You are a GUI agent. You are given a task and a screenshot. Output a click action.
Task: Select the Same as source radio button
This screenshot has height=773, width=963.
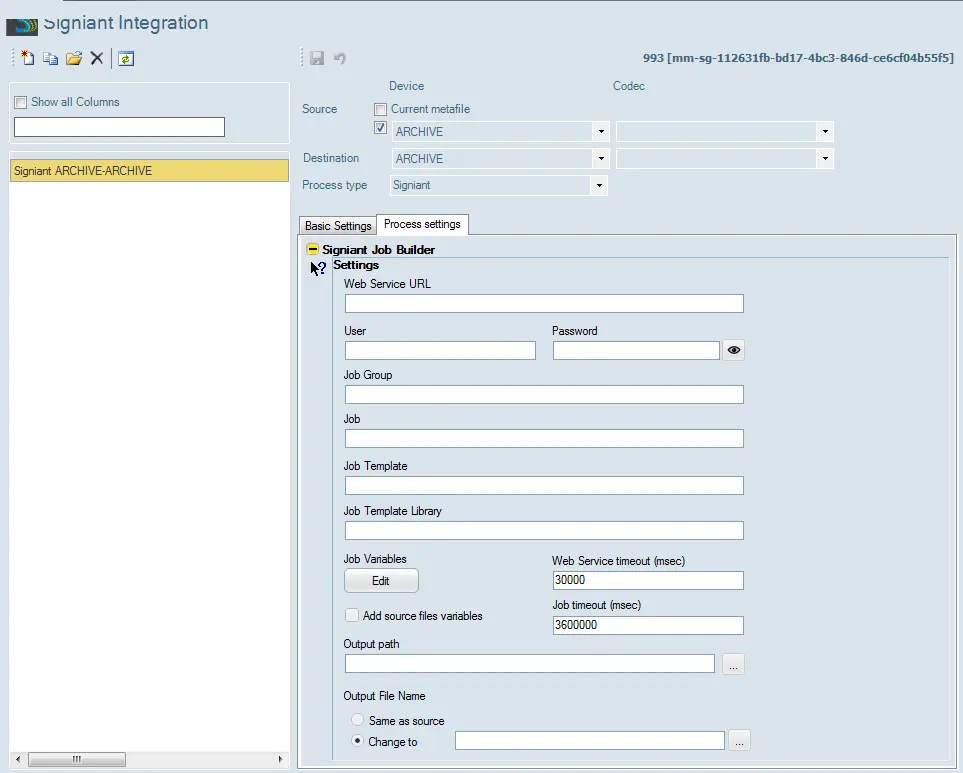tap(358, 720)
